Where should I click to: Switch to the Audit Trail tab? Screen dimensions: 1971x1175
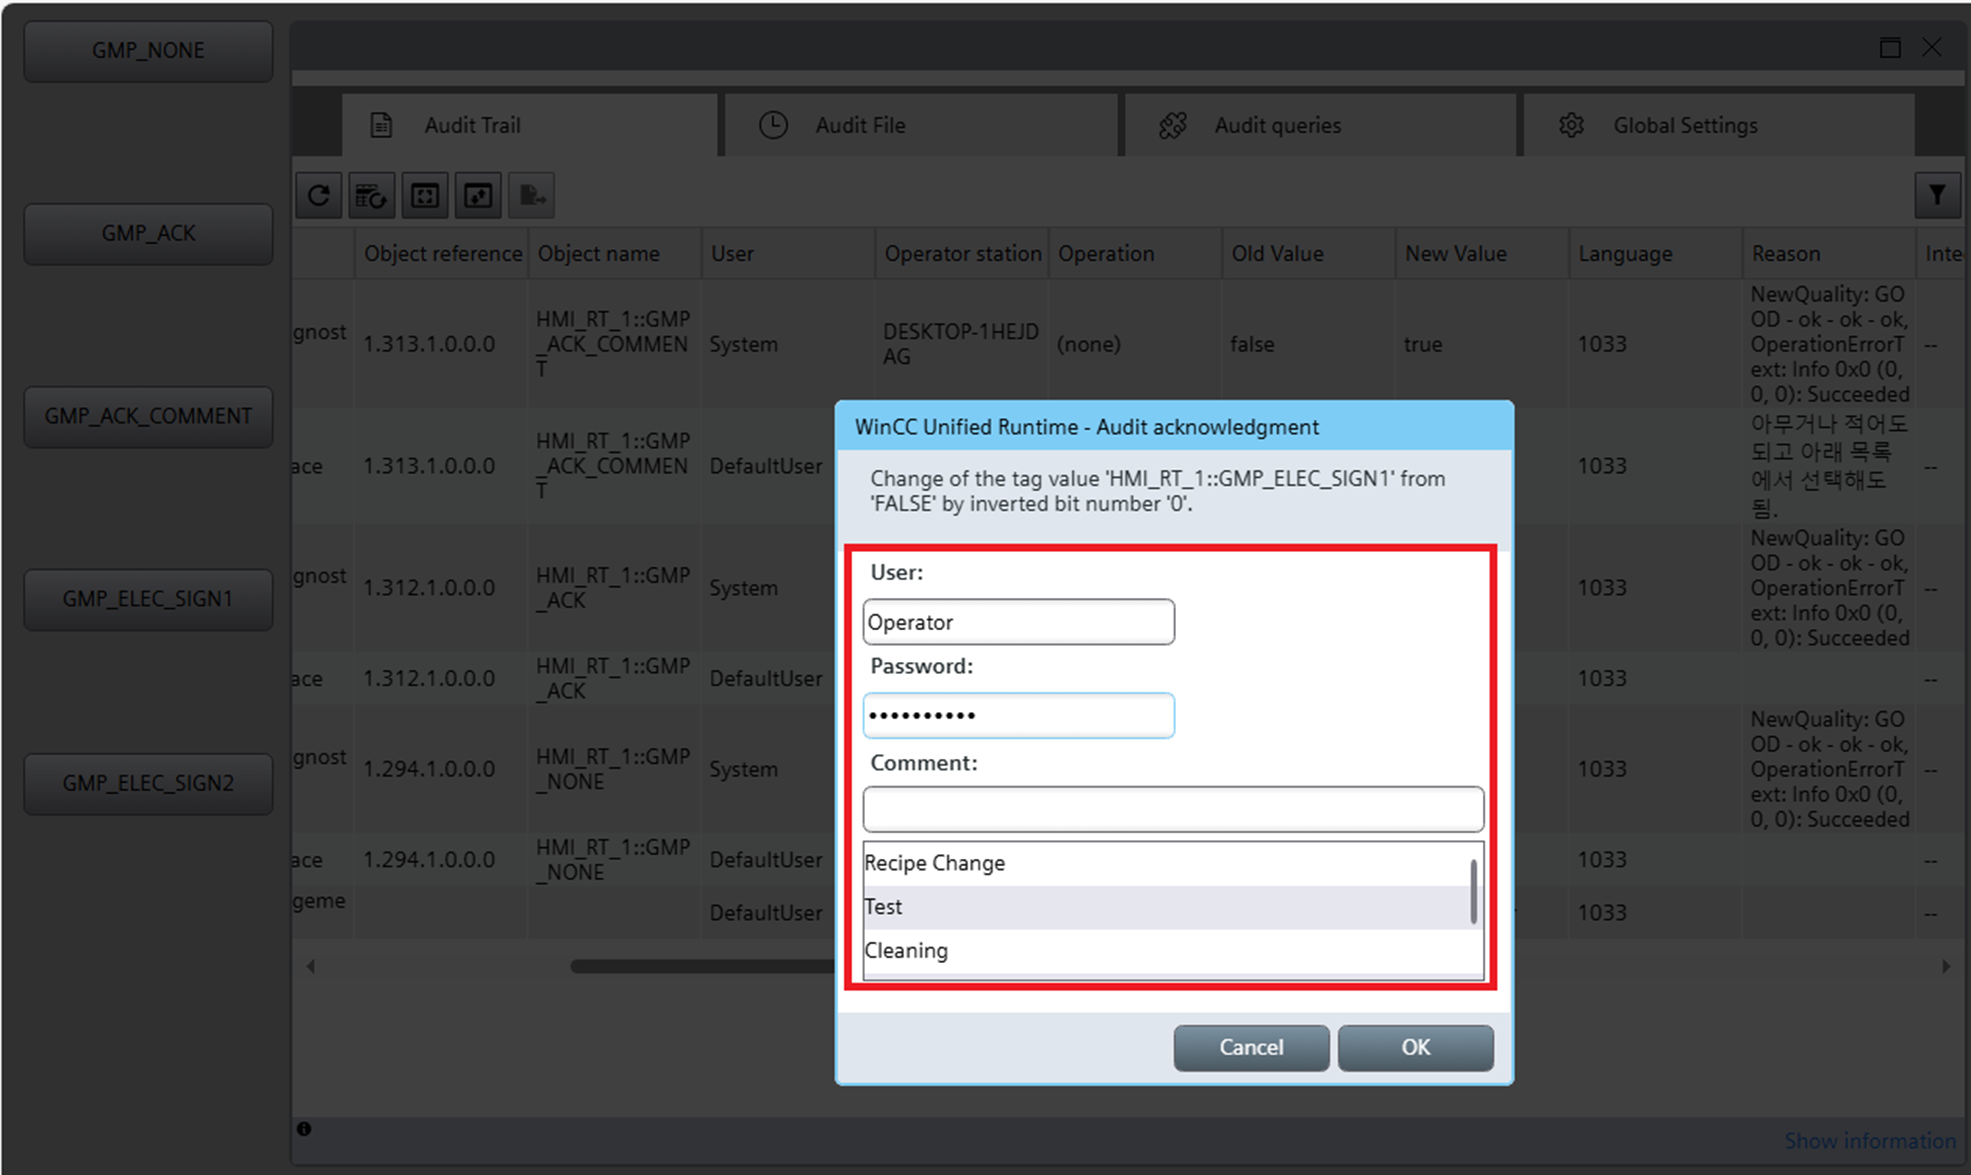530,125
